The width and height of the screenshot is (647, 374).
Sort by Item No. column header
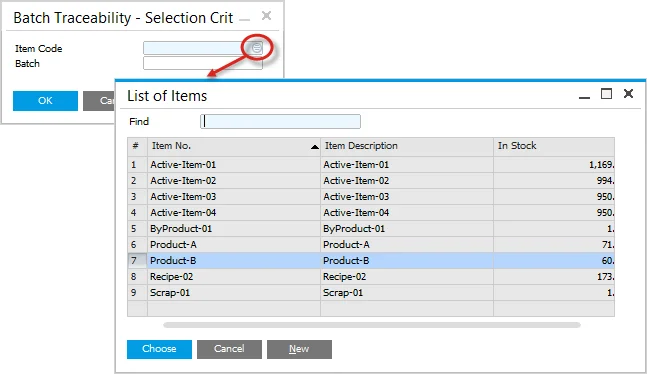click(234, 146)
